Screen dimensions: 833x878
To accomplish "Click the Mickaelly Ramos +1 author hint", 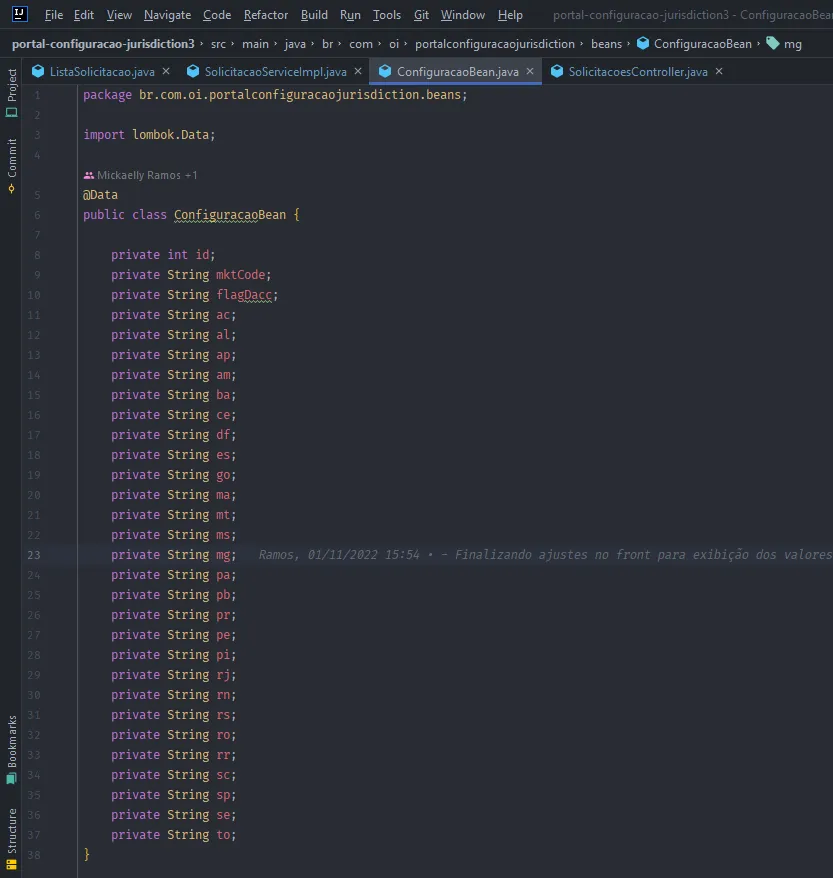I will point(147,175).
